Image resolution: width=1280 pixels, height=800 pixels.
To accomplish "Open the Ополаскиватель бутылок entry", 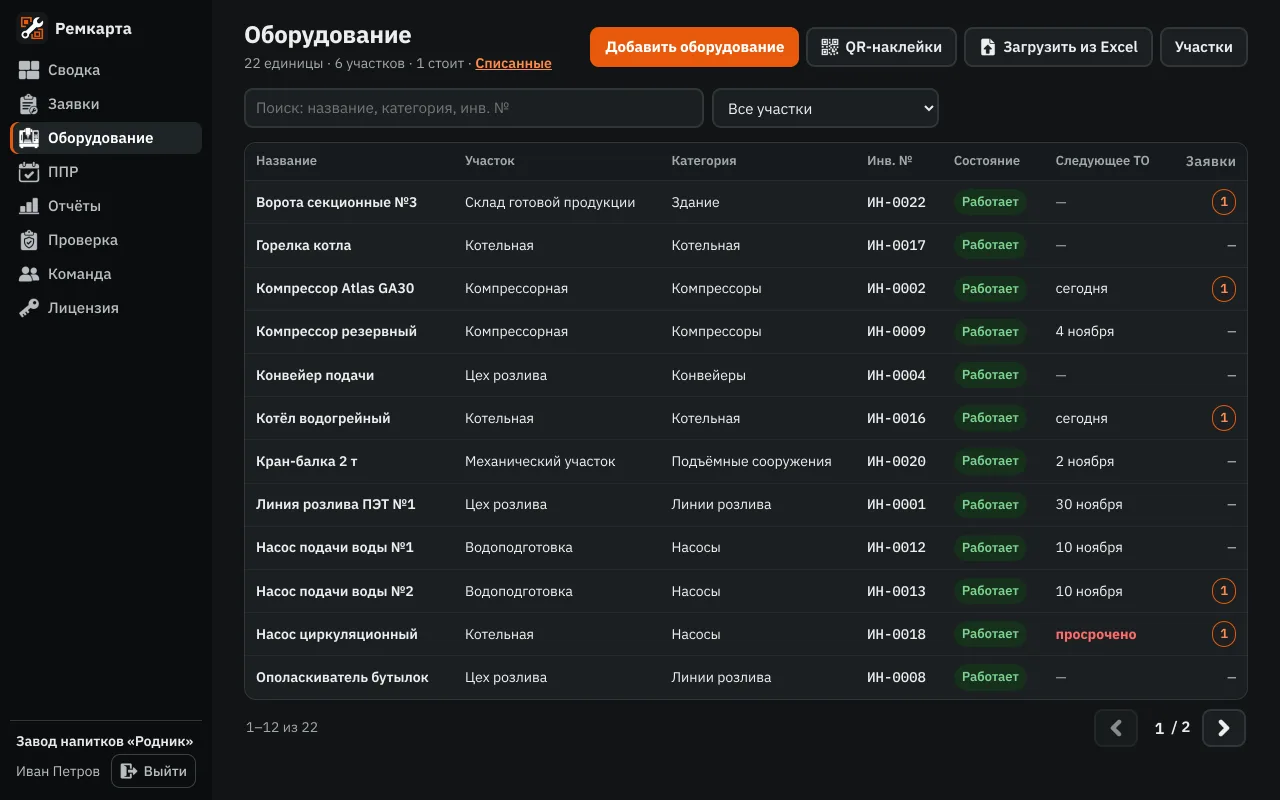I will [x=342, y=678].
